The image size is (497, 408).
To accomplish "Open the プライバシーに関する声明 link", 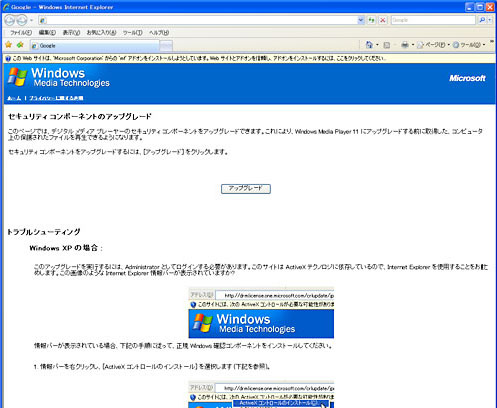I will [56, 98].
